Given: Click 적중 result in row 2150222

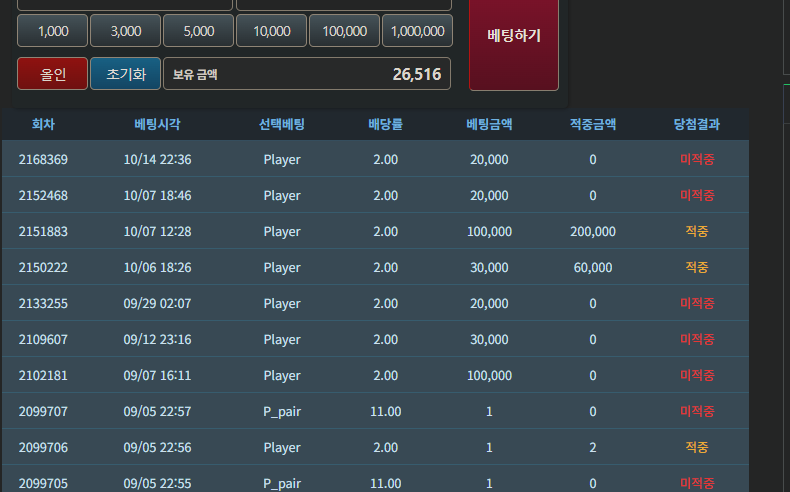Looking at the screenshot, I should tap(697, 267).
